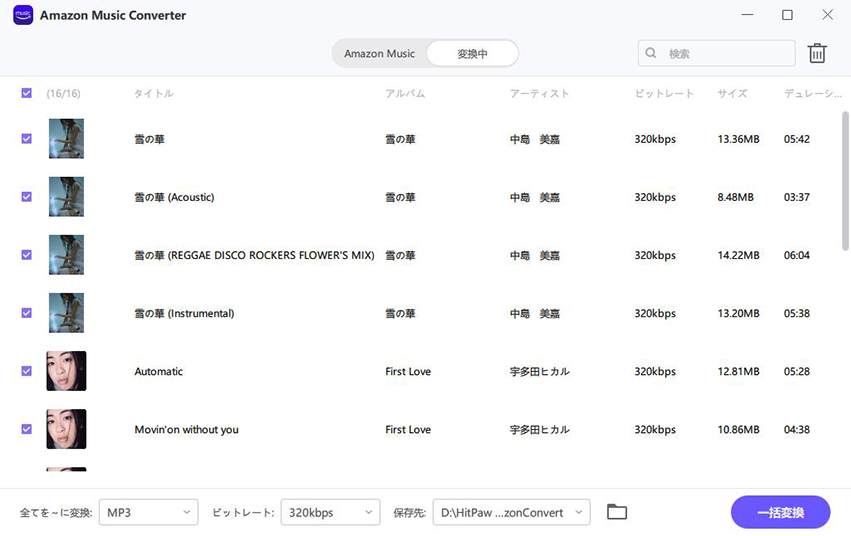
Task: Click the Movin'on without you cover thumbnail
Action: (x=66, y=429)
